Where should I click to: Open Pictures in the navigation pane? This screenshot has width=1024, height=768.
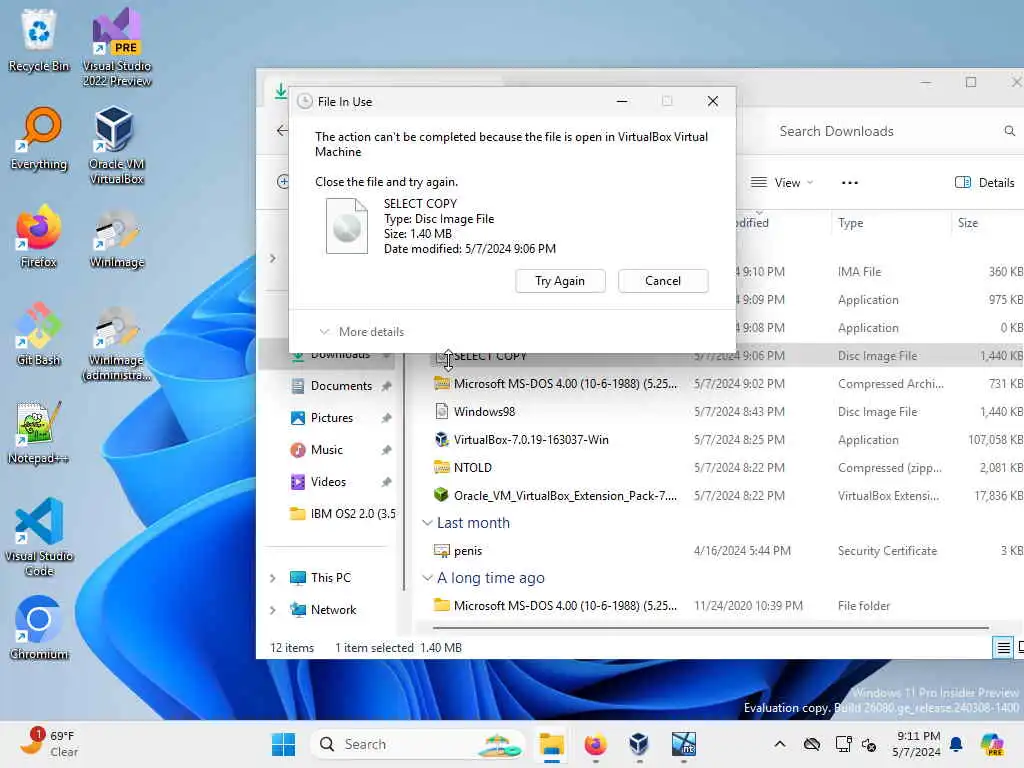[x=332, y=418]
